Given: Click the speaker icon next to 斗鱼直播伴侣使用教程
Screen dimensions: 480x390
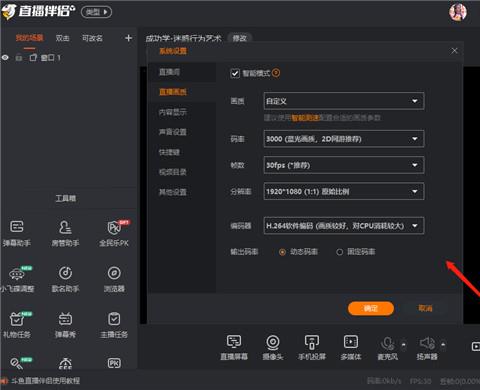Looking at the screenshot, I should (x=4, y=381).
